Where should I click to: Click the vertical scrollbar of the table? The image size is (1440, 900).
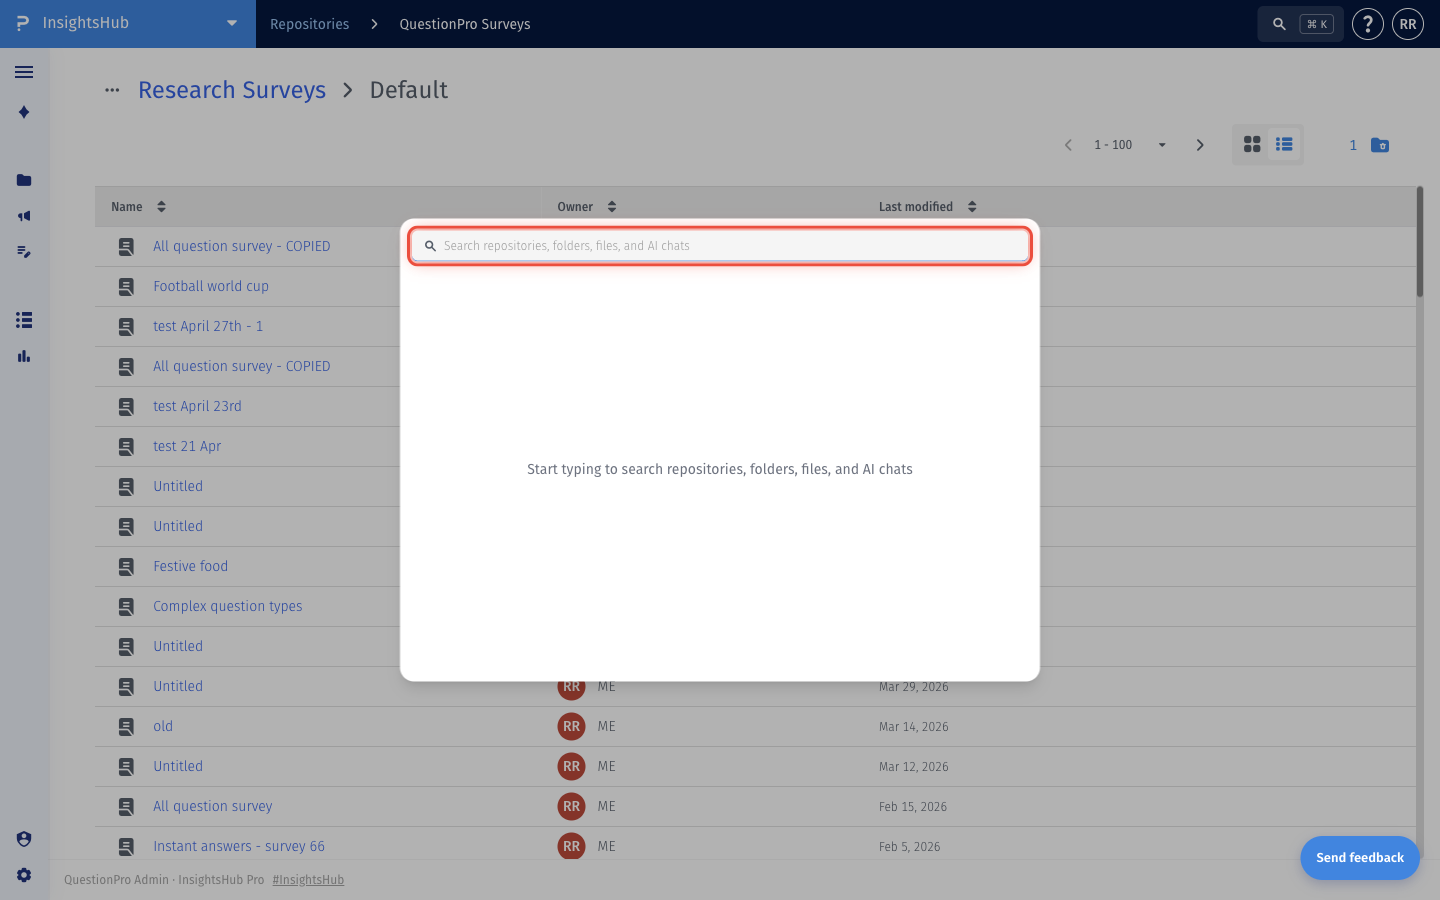[x=1420, y=242]
